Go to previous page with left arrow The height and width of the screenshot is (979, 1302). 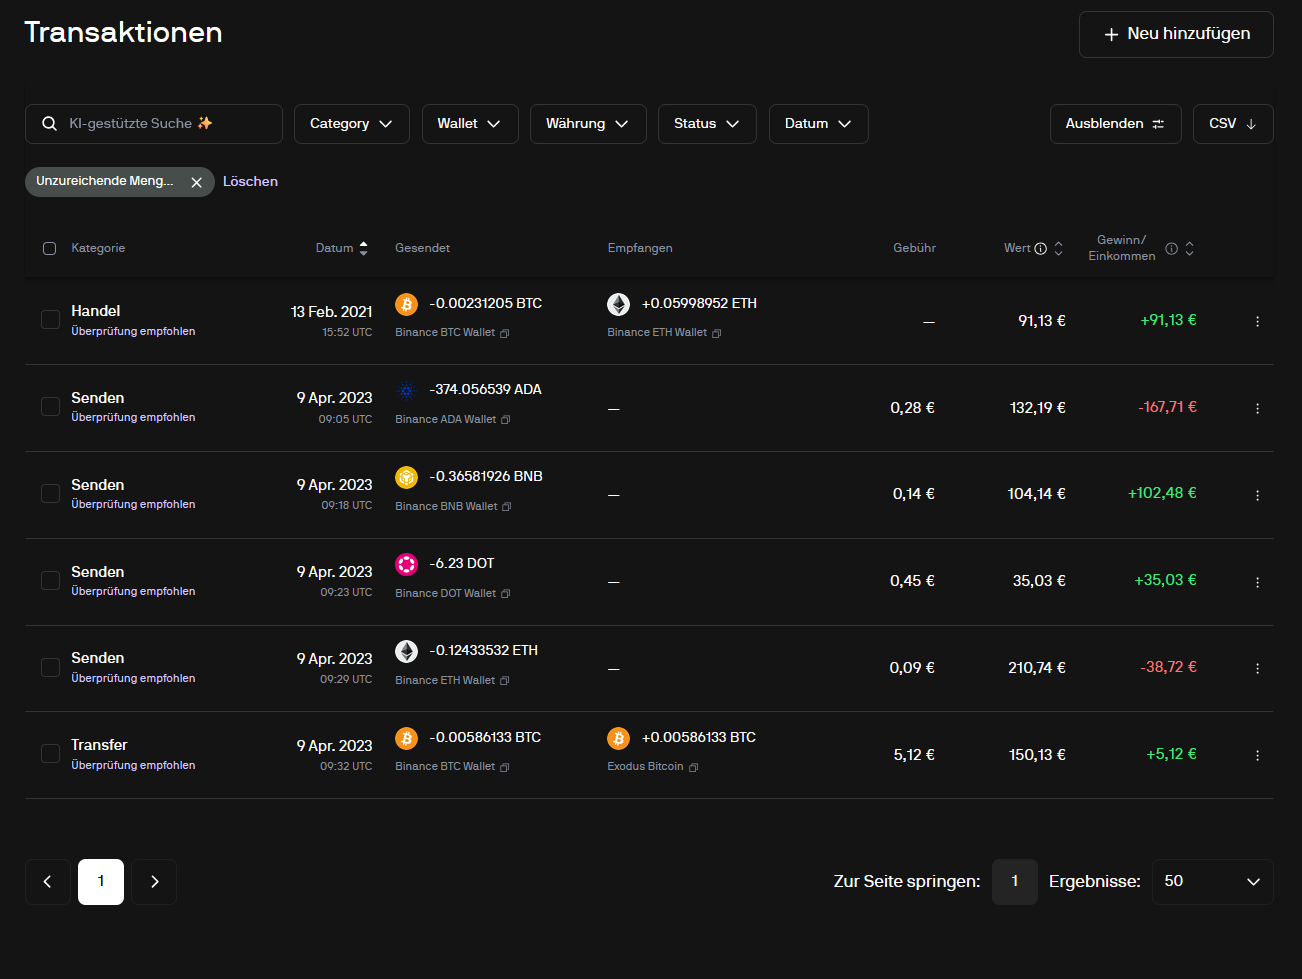point(48,882)
